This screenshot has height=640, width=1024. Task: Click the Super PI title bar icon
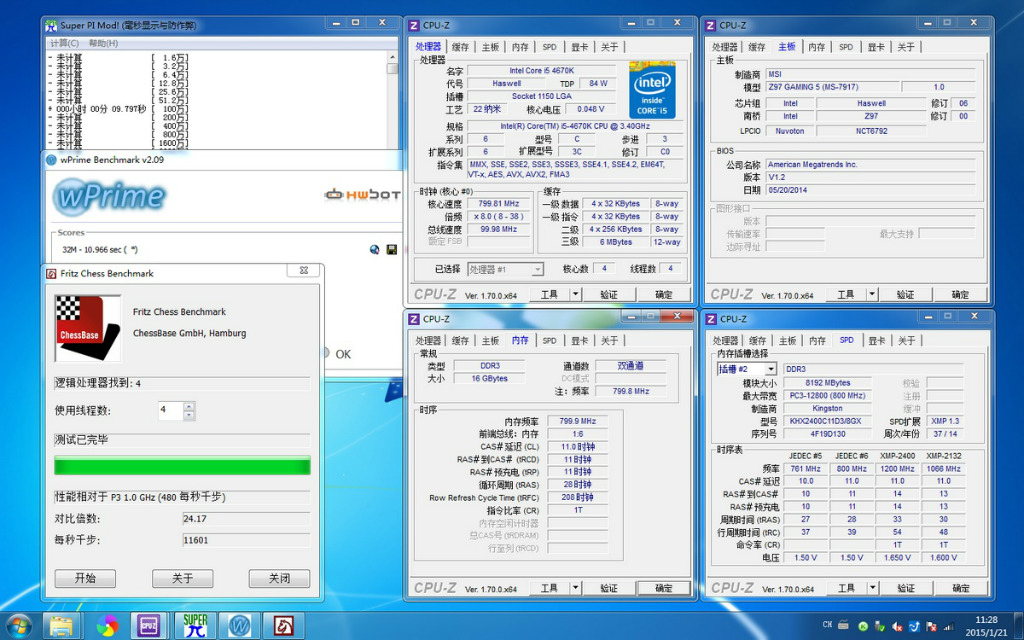[51, 25]
